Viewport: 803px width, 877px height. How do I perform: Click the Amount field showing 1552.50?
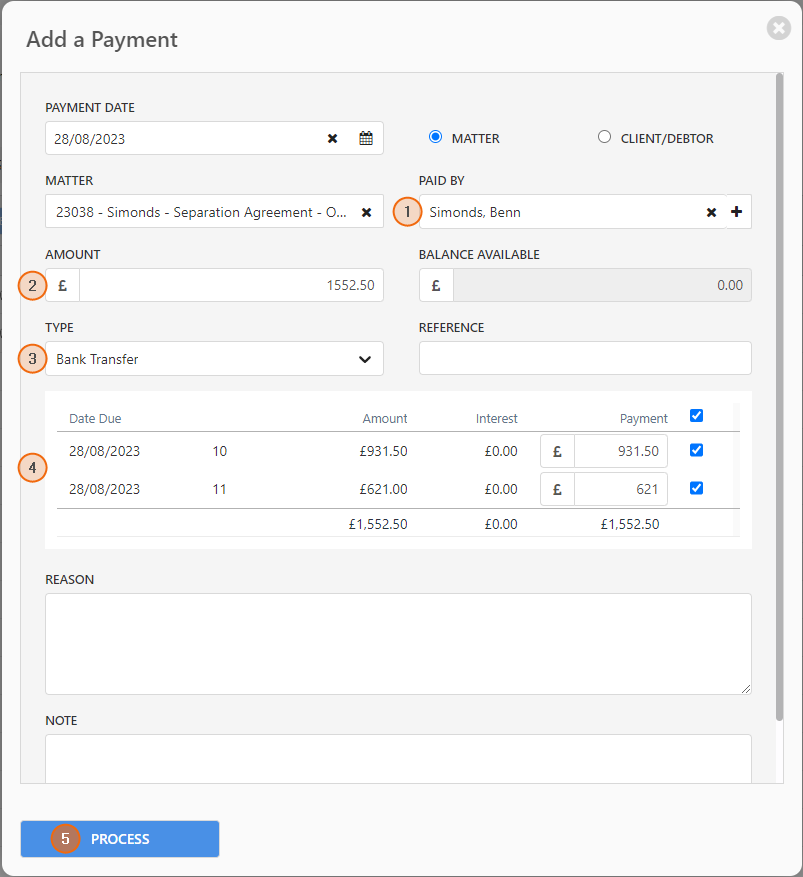[x=232, y=285]
